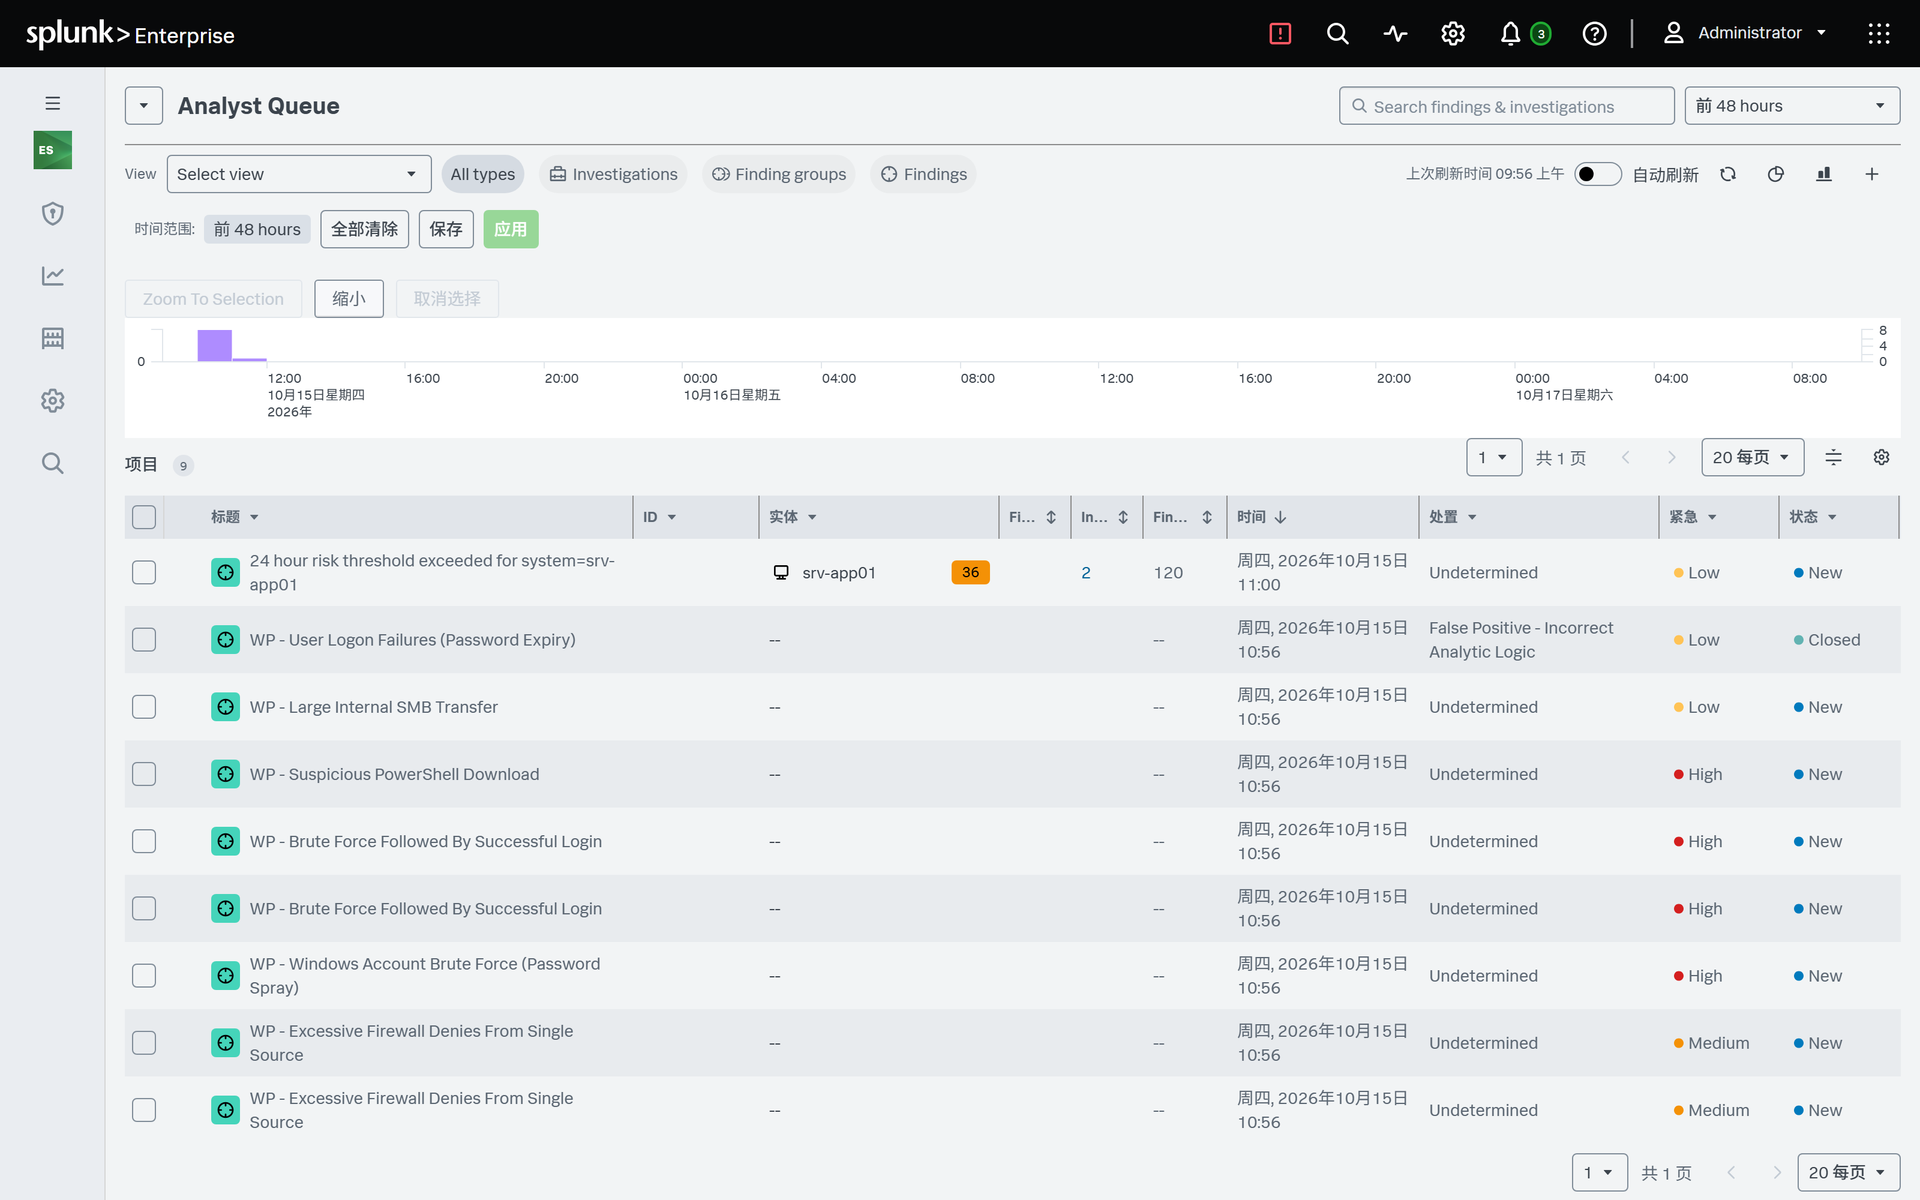This screenshot has height=1200, width=1920.
Task: Check the Suspicious PowerShell Download row
Action: [x=144, y=774]
